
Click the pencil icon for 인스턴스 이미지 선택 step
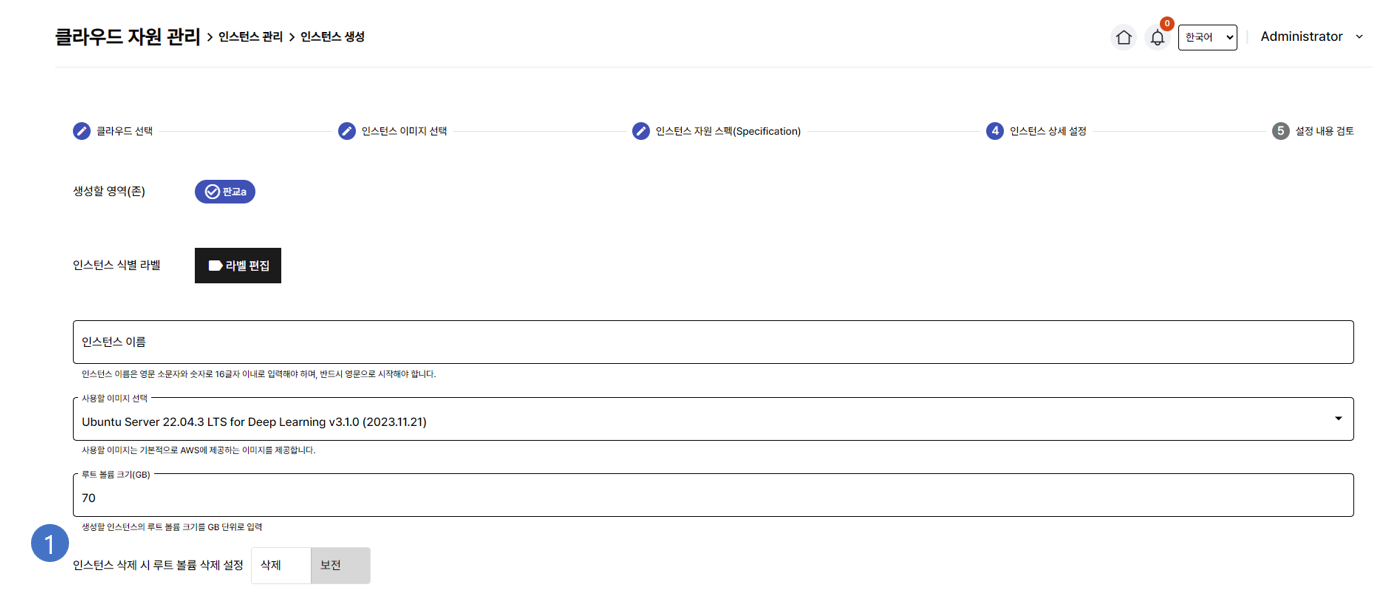coord(347,131)
